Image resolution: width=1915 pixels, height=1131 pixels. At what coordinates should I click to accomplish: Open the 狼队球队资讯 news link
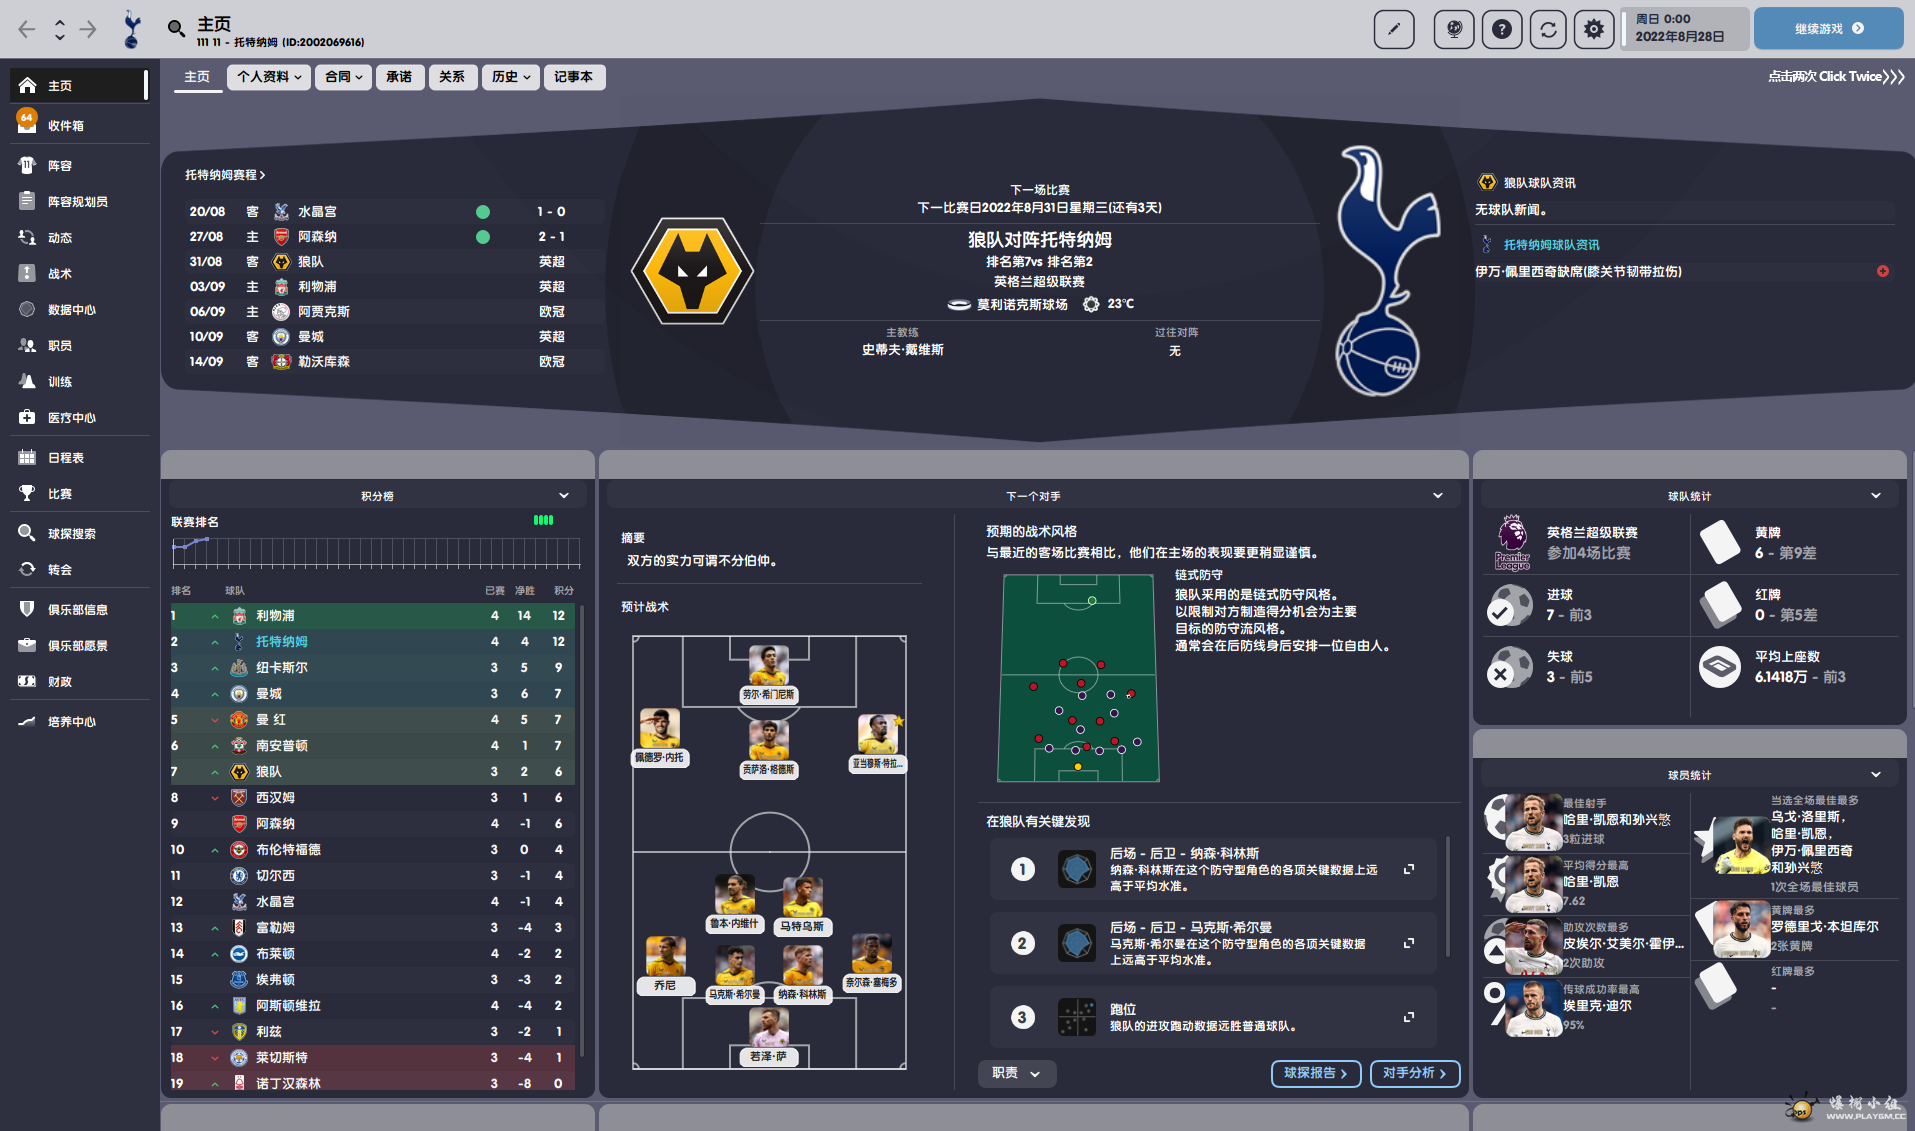coord(1539,183)
